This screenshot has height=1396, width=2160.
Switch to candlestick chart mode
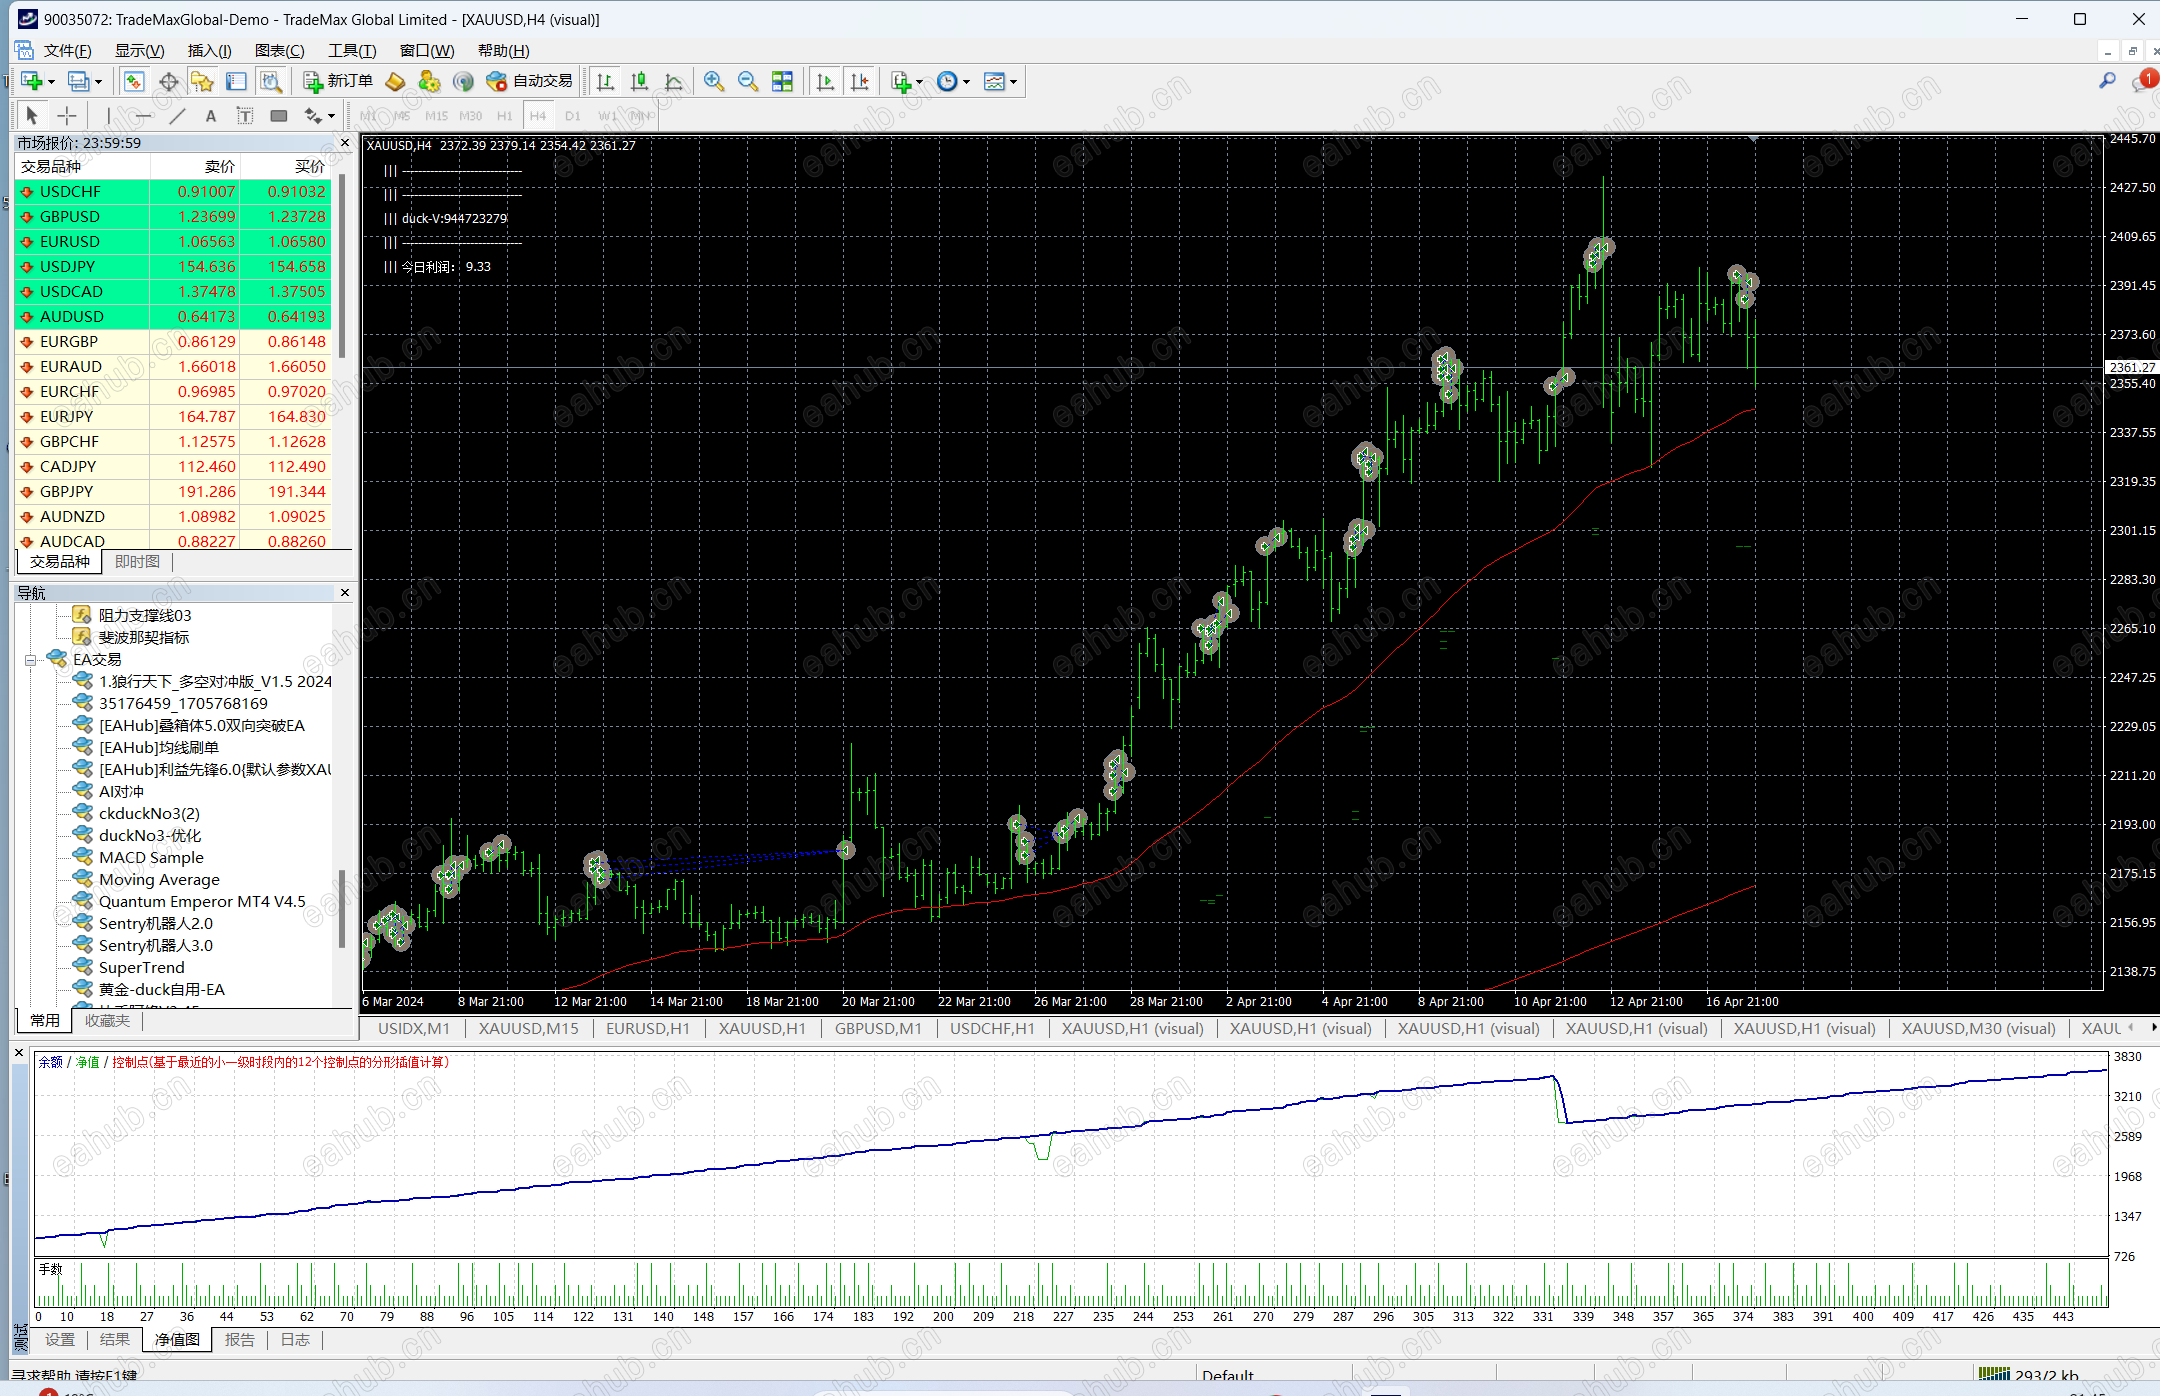639,81
